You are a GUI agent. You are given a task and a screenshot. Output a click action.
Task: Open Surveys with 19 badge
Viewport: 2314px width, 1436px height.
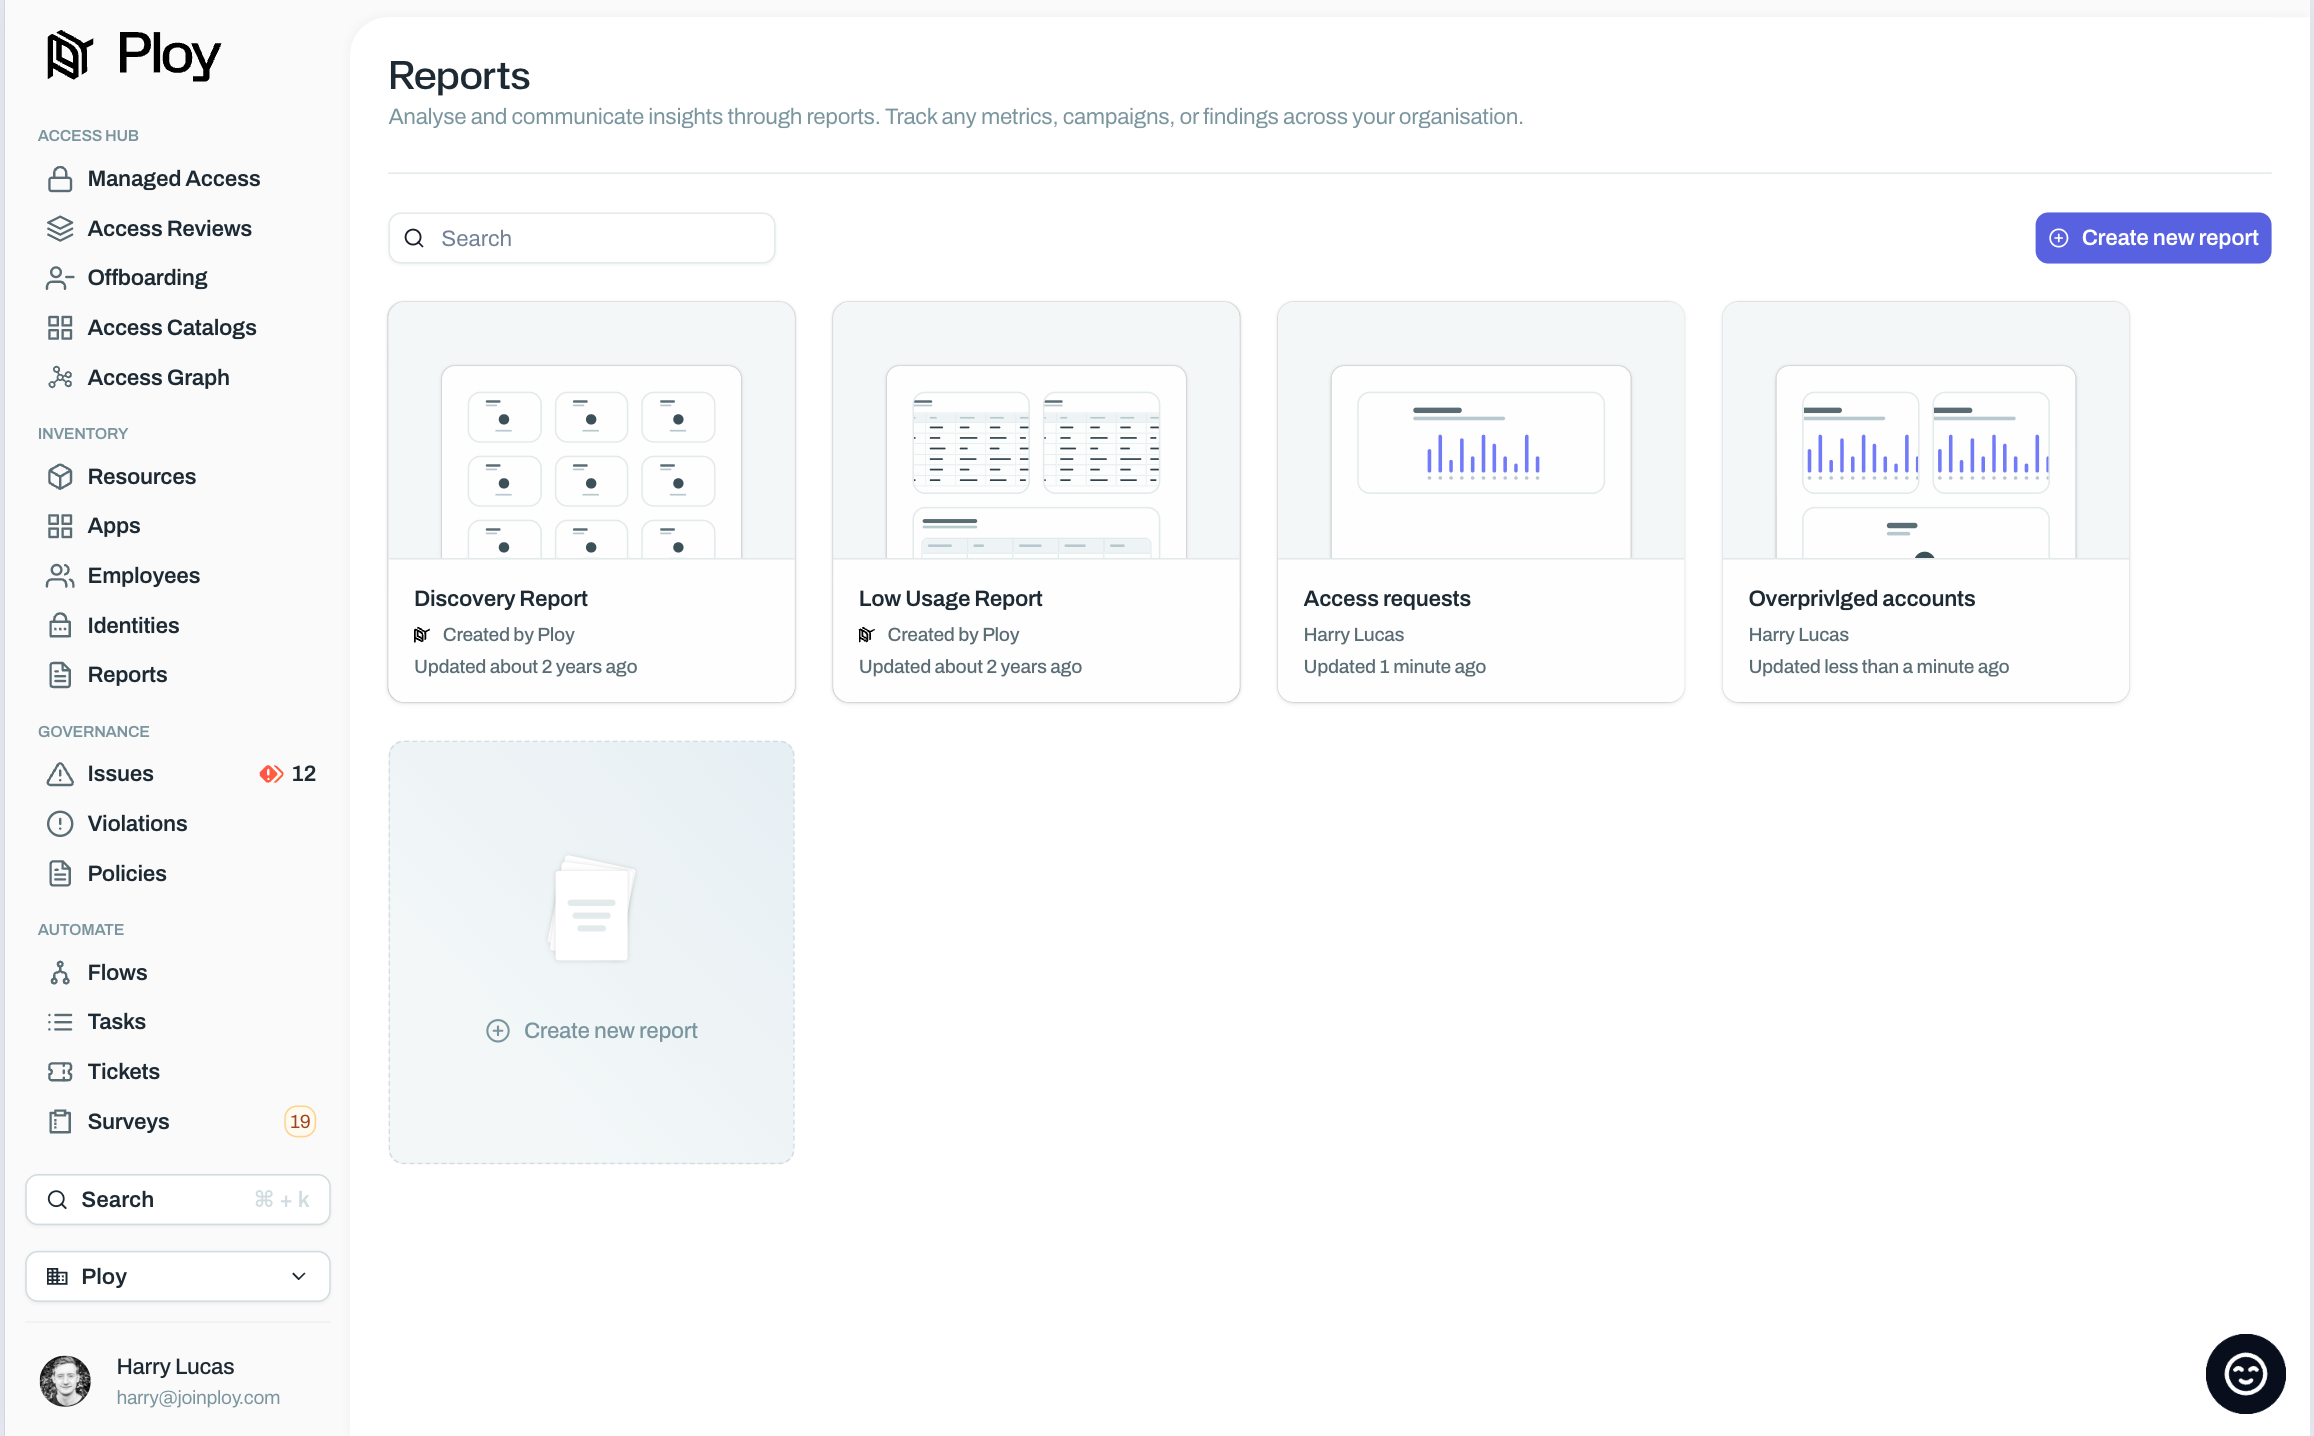pos(128,1121)
